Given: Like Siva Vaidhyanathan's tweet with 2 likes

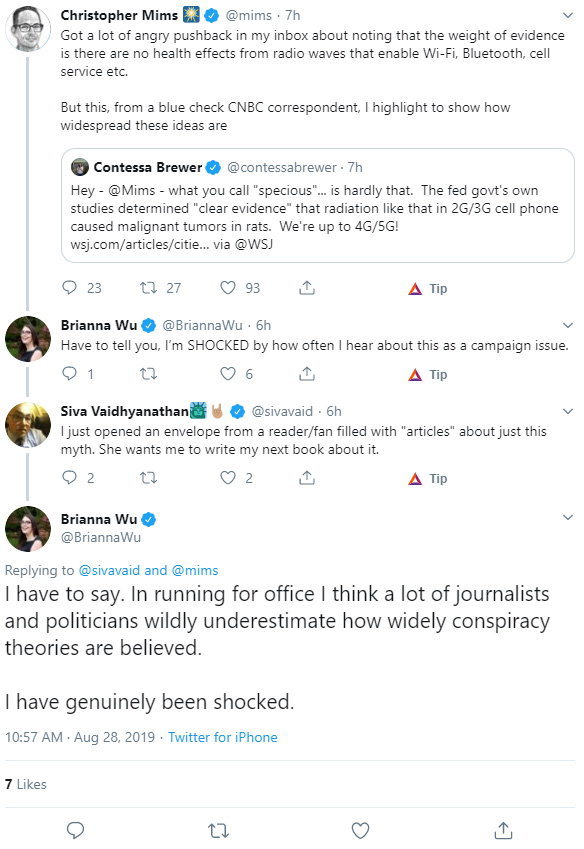Looking at the screenshot, I should tap(228, 478).
